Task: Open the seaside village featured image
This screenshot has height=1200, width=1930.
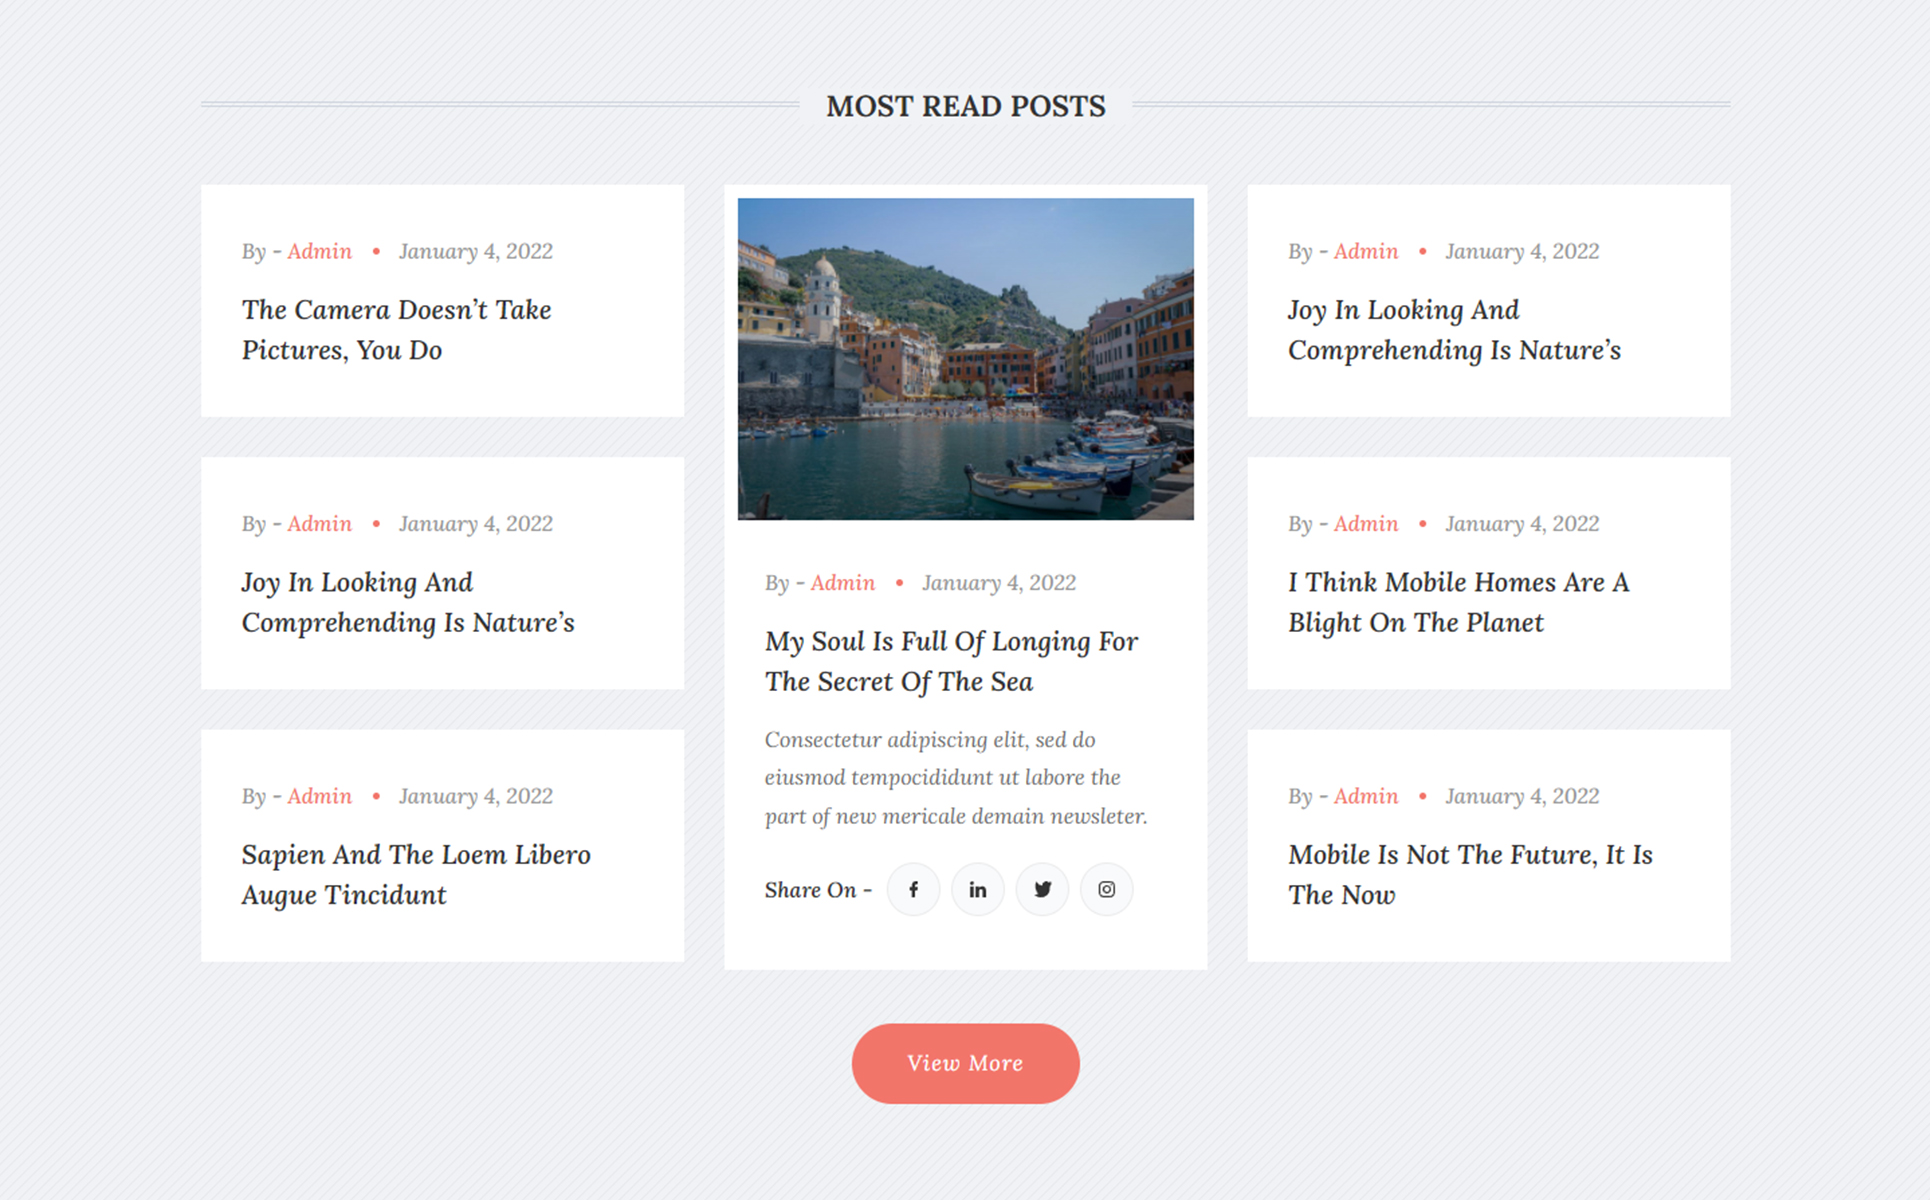Action: (x=965, y=359)
